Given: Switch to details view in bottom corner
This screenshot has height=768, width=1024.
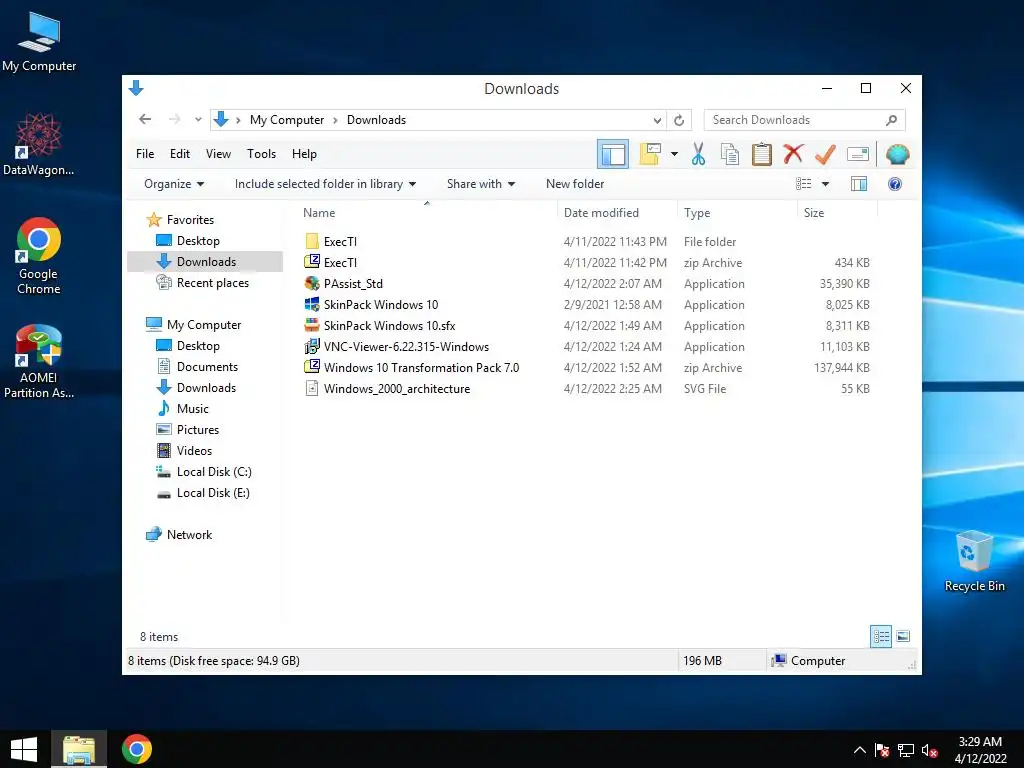Looking at the screenshot, I should (881, 636).
